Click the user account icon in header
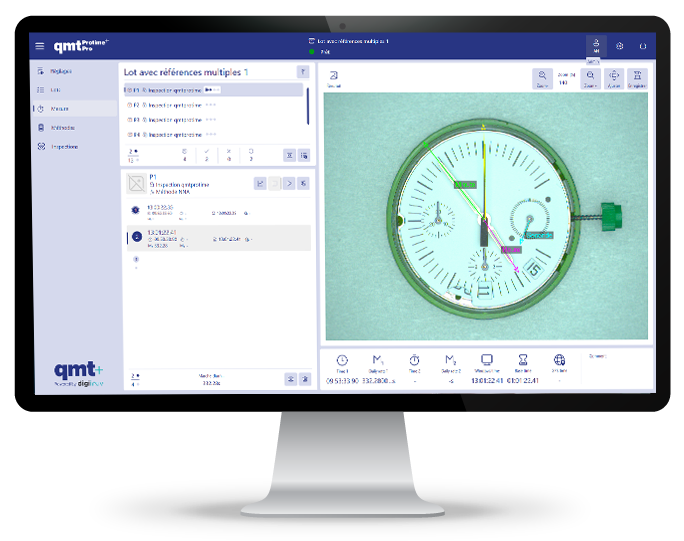Image resolution: width=684 pixels, height=541 pixels. click(596, 45)
